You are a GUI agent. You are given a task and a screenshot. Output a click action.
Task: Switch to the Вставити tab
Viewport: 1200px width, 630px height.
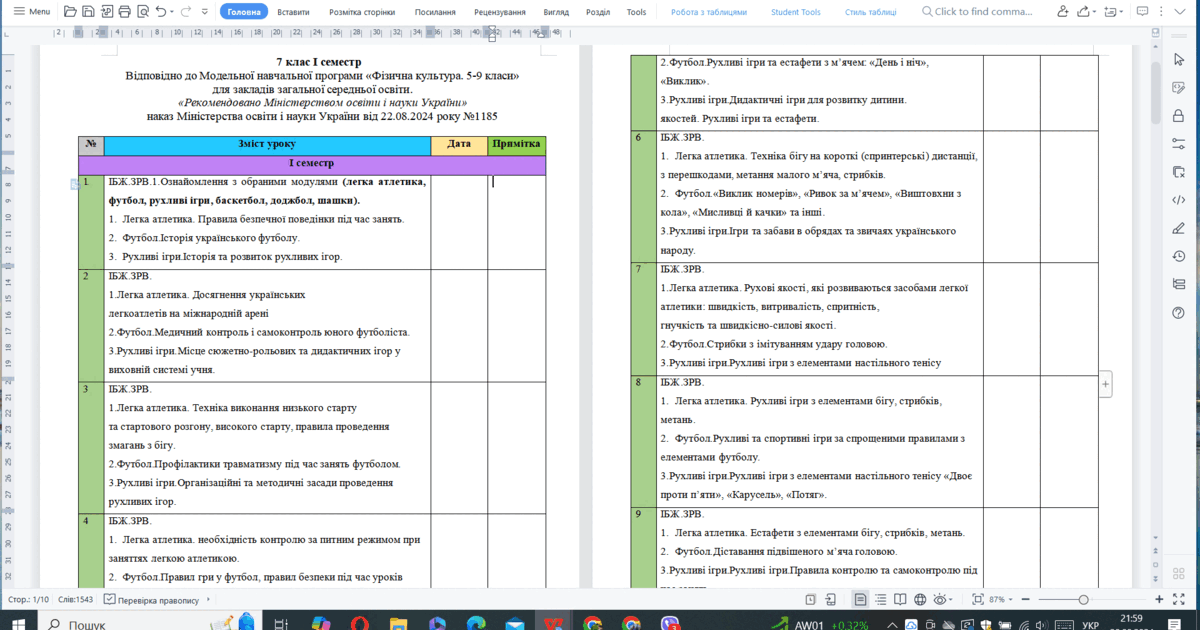coord(293,12)
